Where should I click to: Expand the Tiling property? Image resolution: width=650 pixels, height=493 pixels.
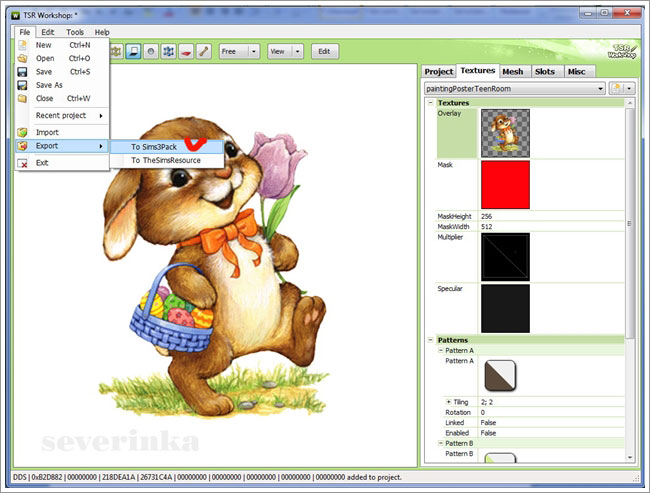(x=447, y=401)
